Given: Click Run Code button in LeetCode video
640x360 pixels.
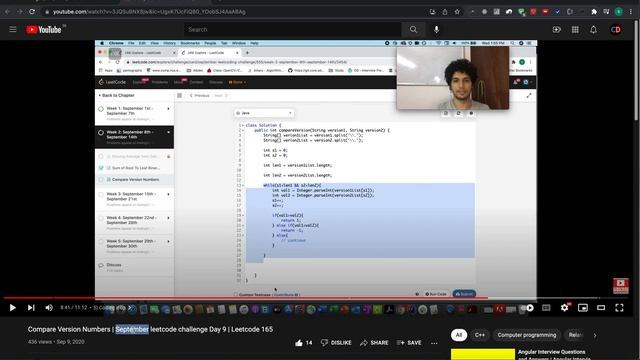Looking at the screenshot, I should tap(436, 293).
